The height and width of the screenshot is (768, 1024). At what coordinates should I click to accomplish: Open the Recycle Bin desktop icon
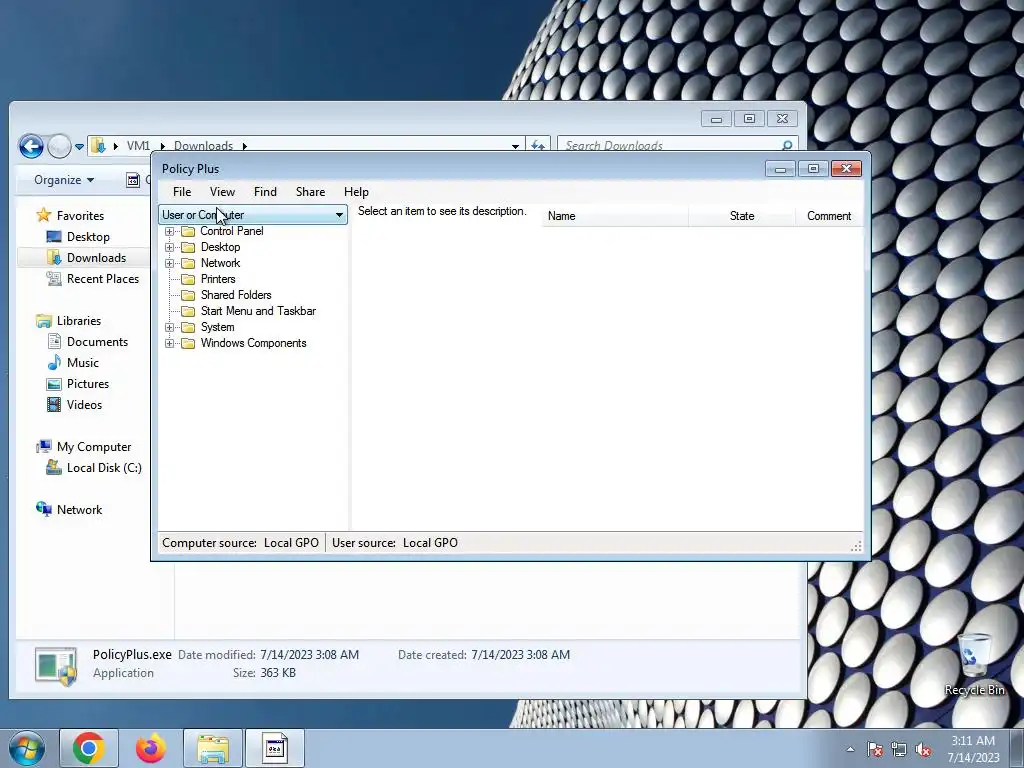click(x=974, y=665)
